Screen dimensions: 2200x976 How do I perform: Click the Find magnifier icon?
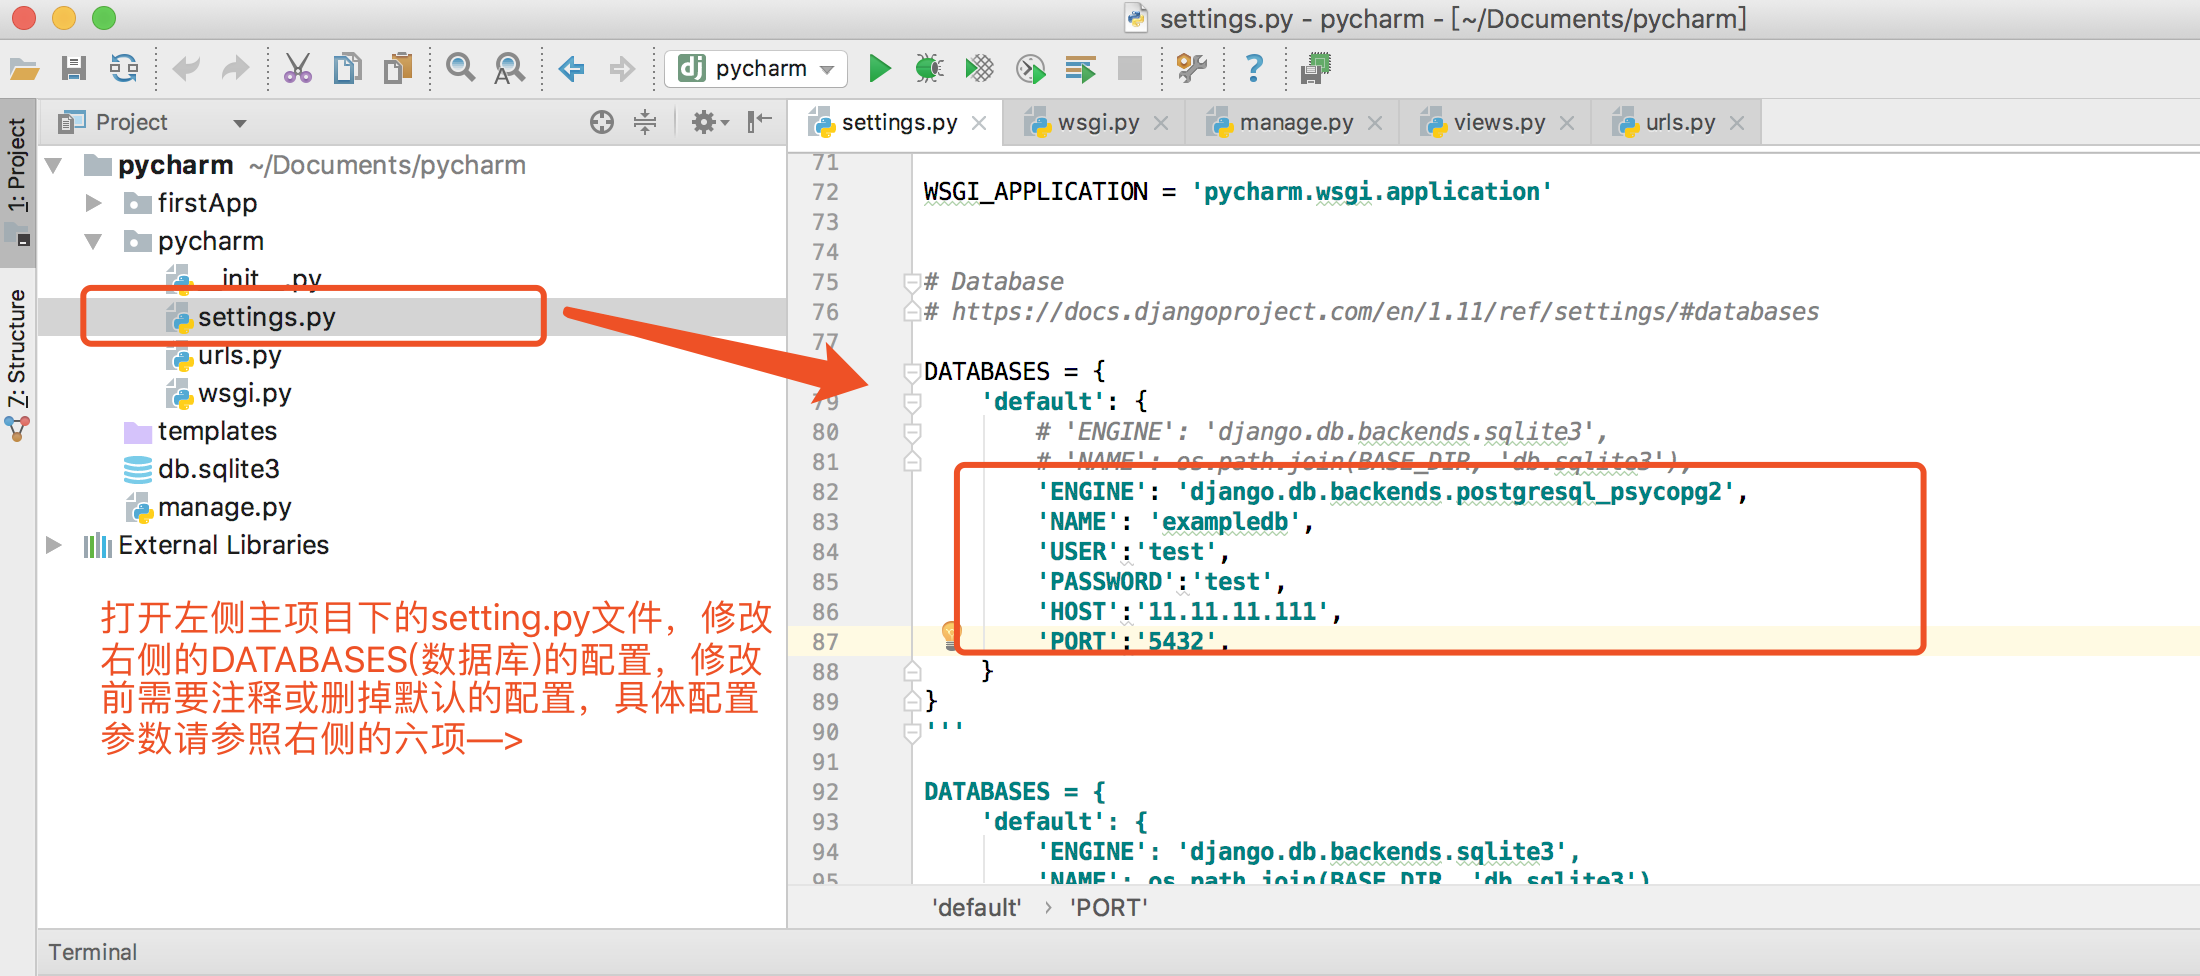pos(460,69)
